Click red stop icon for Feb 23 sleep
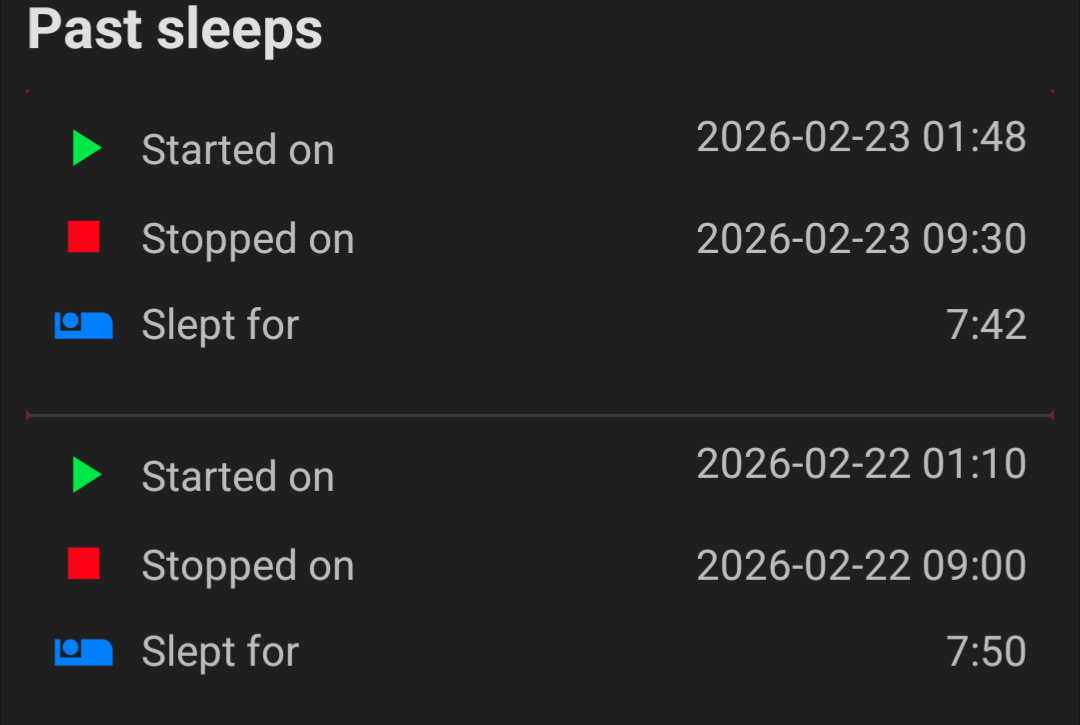The width and height of the screenshot is (1080, 725). [x=84, y=237]
